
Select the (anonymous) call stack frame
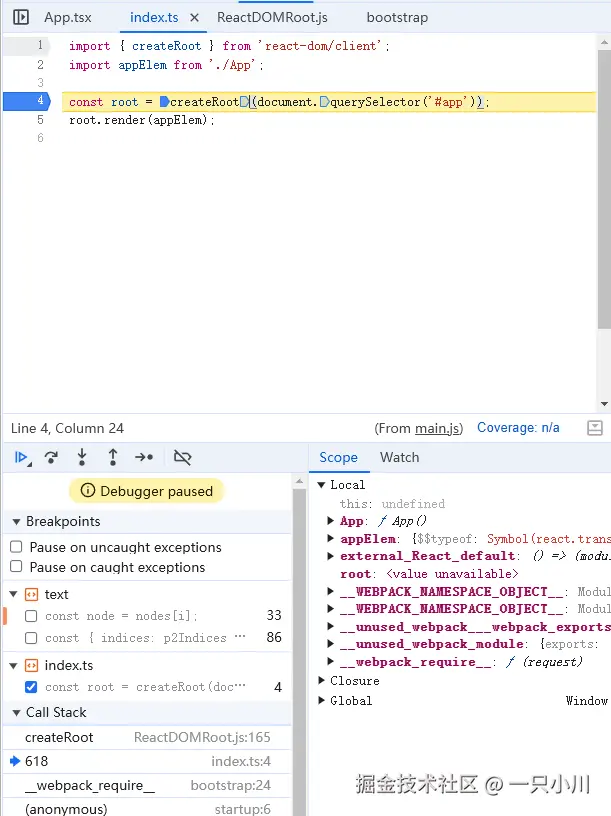point(147,808)
